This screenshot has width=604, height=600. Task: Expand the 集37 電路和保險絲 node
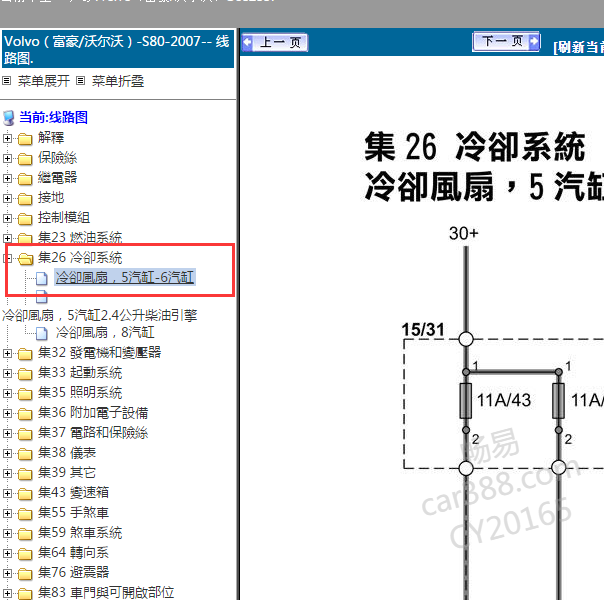point(7,433)
